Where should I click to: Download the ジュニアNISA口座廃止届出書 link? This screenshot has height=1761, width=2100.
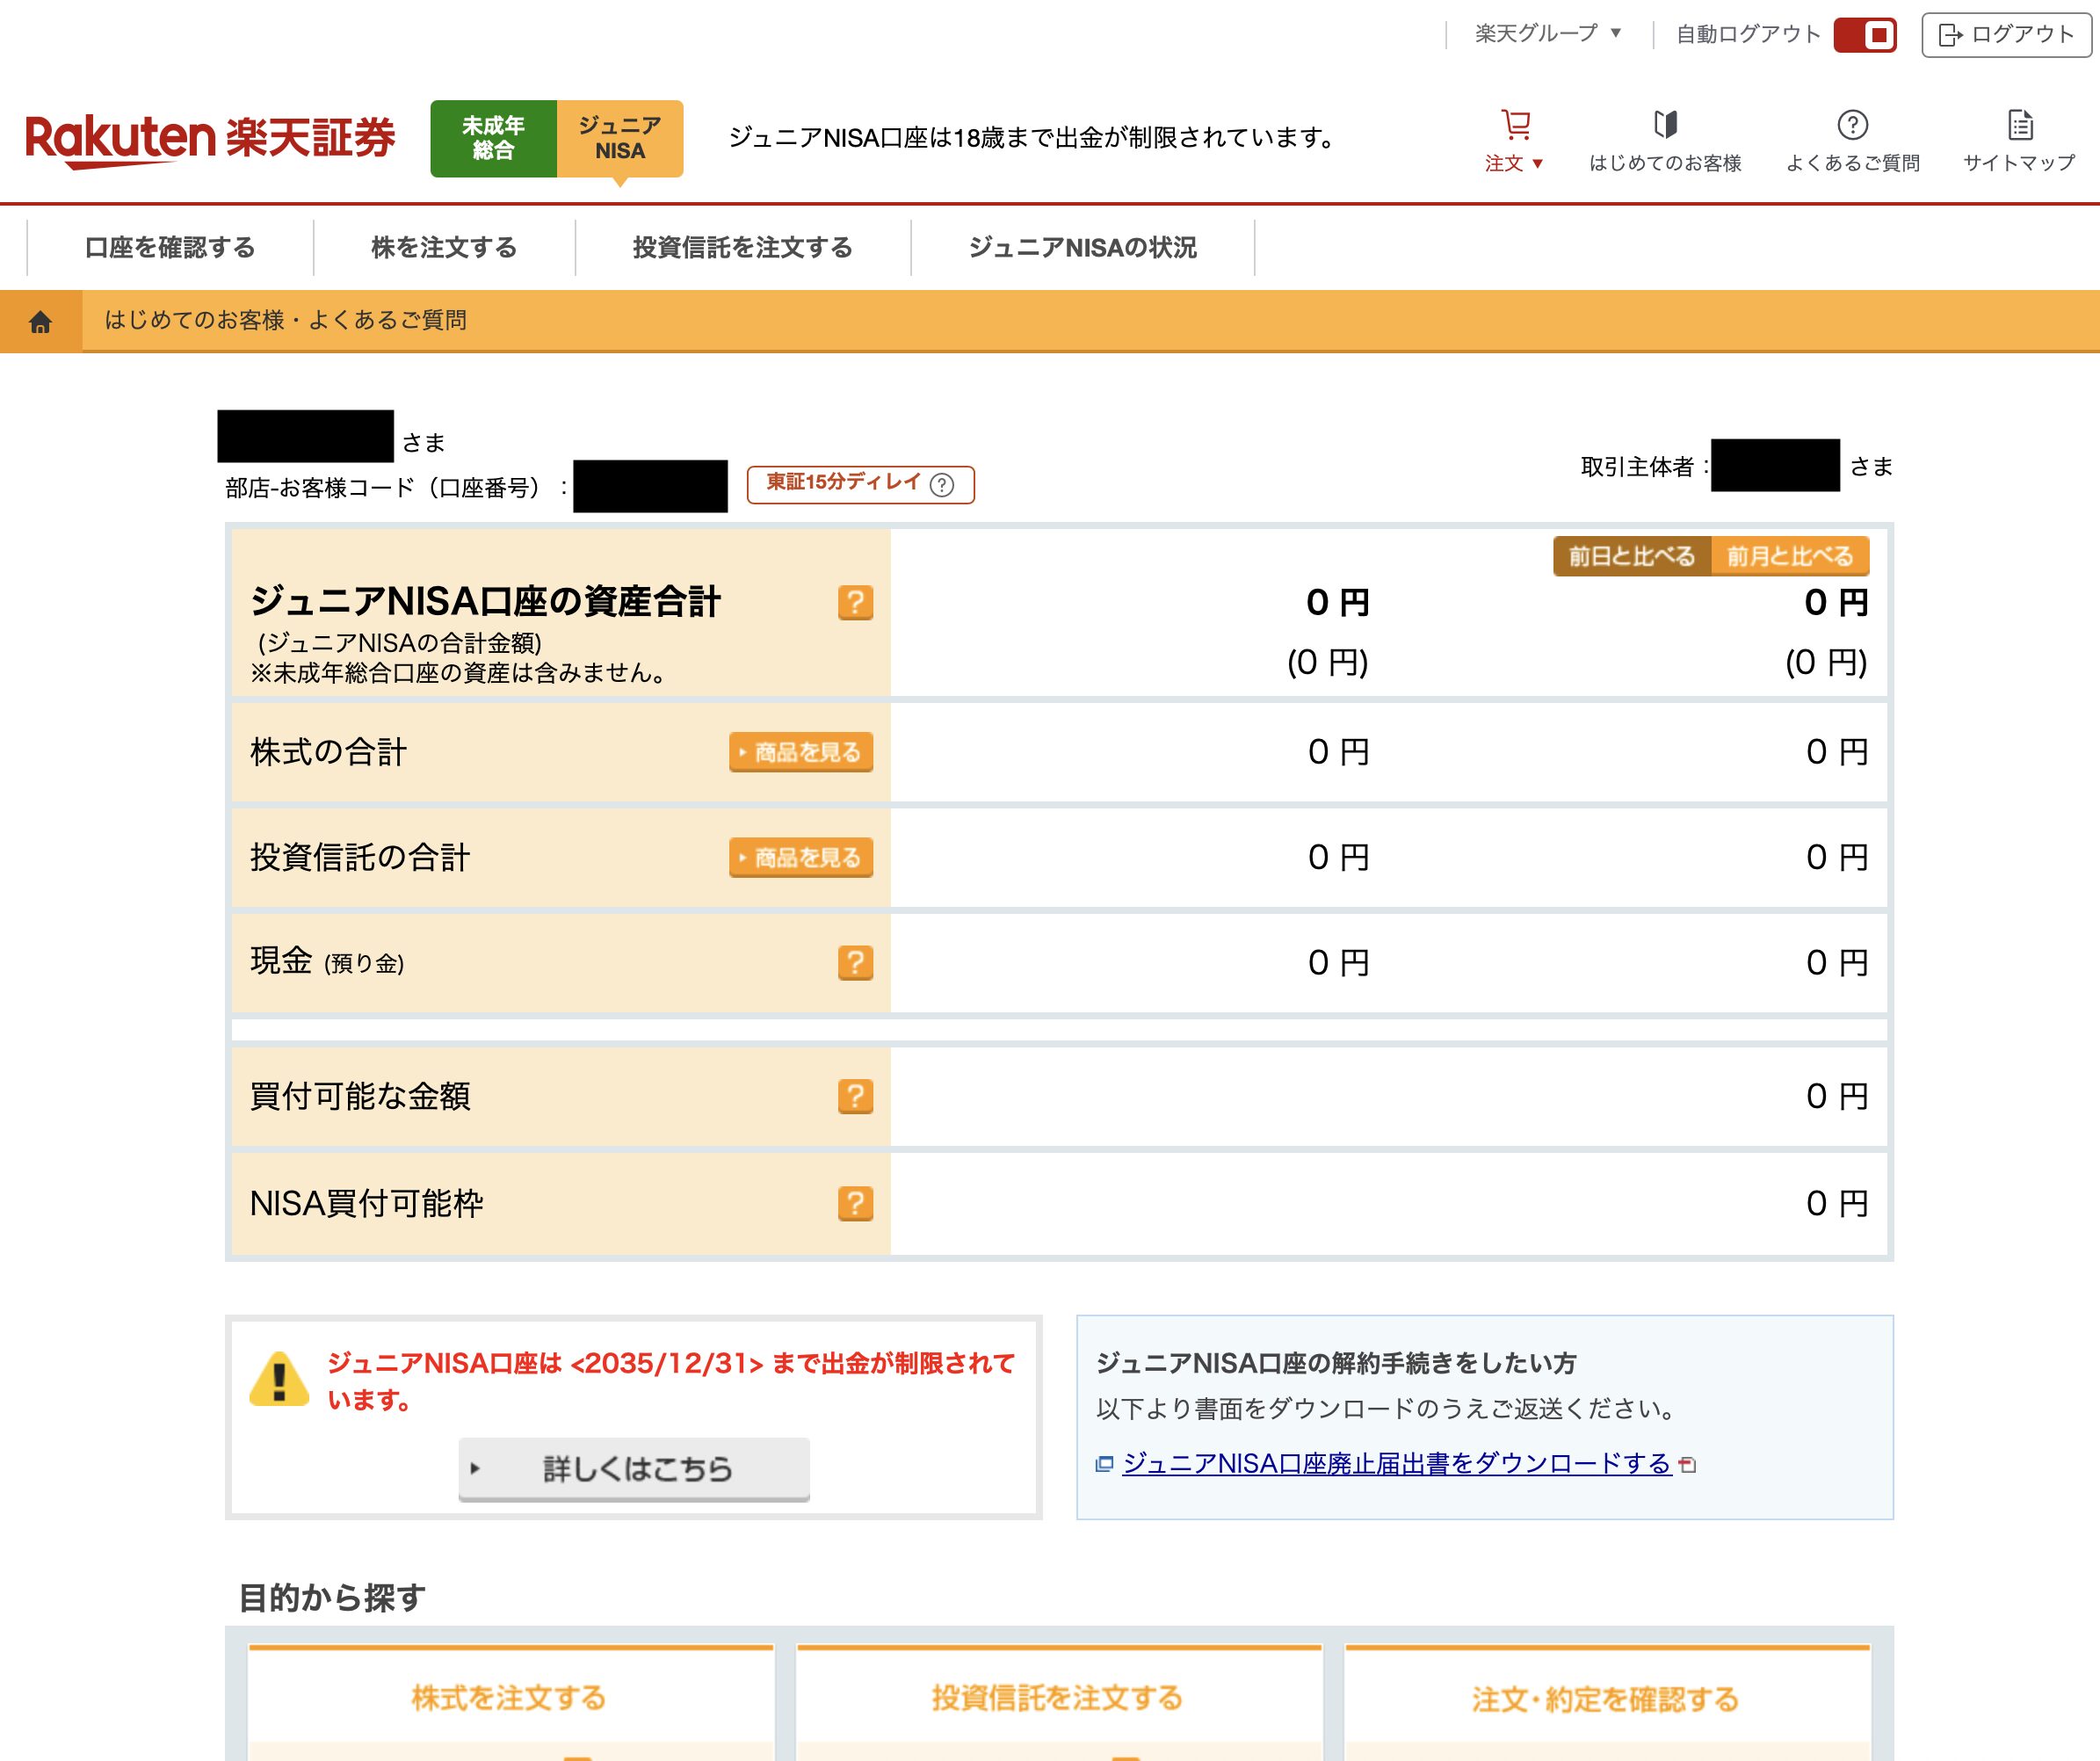click(1396, 1463)
